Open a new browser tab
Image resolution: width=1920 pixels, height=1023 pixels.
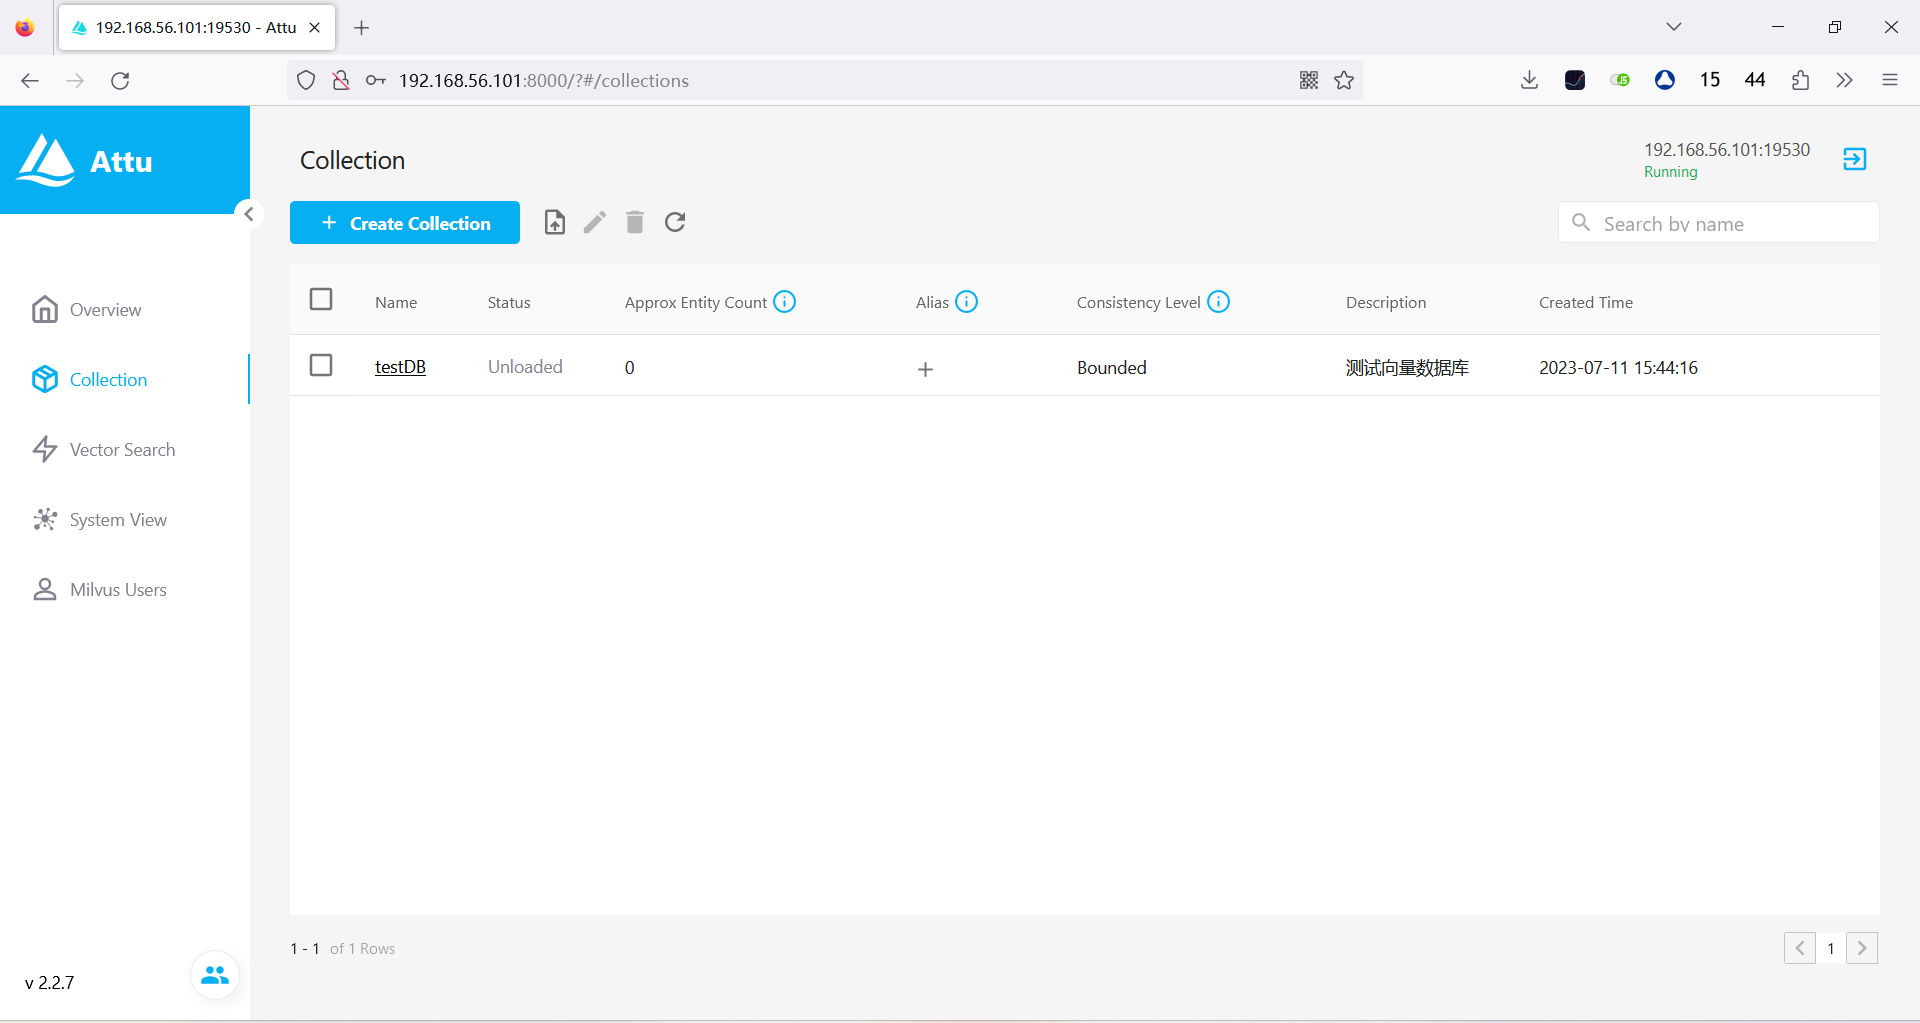click(362, 27)
